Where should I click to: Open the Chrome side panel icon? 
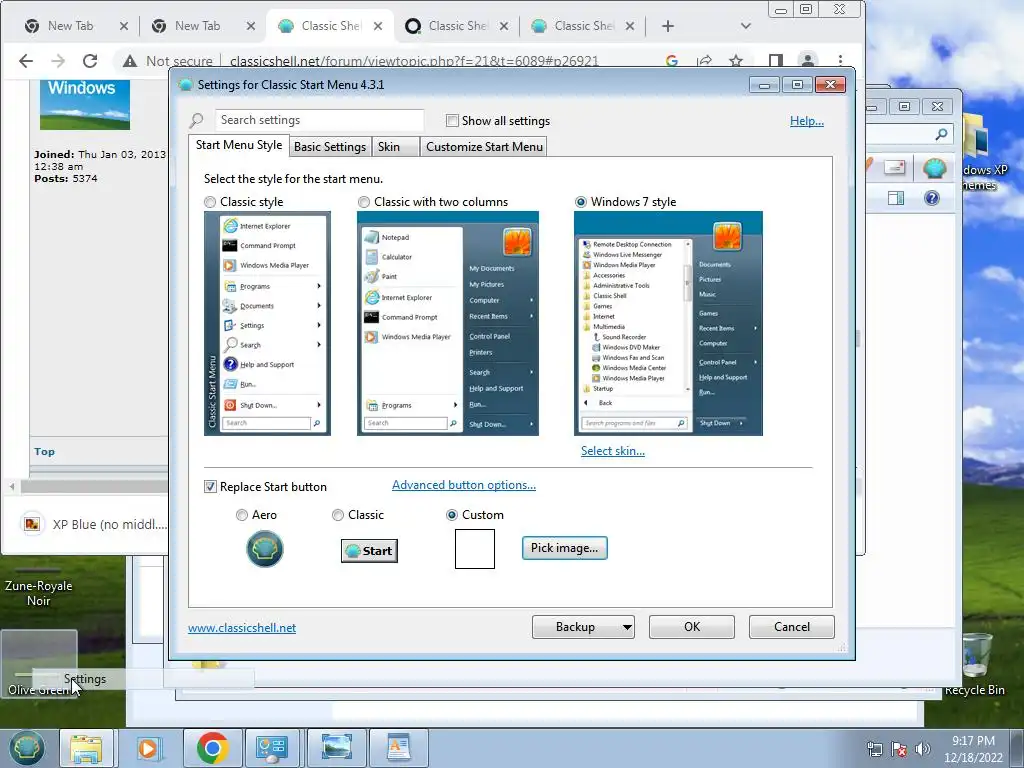pos(775,61)
